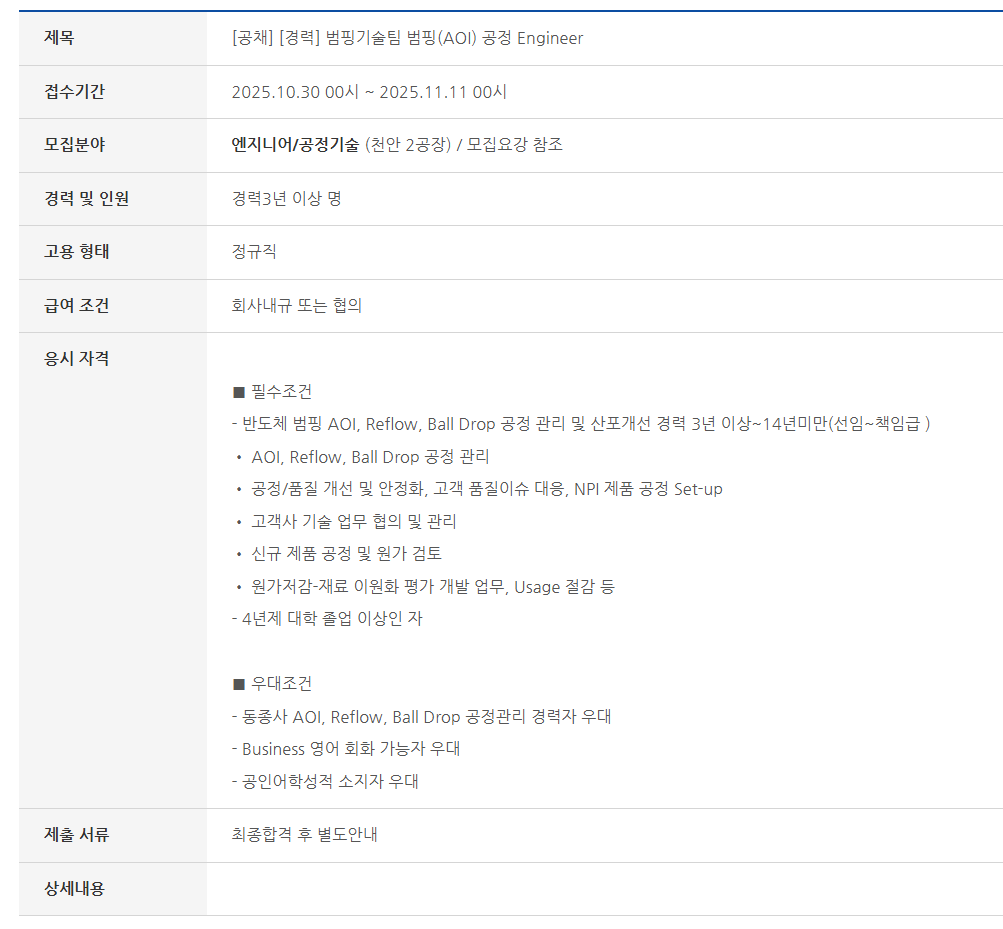1003x929 pixels.
Task: Click the Business 영어 회화 가능자 우대 line
Action: pyautogui.click(x=346, y=749)
